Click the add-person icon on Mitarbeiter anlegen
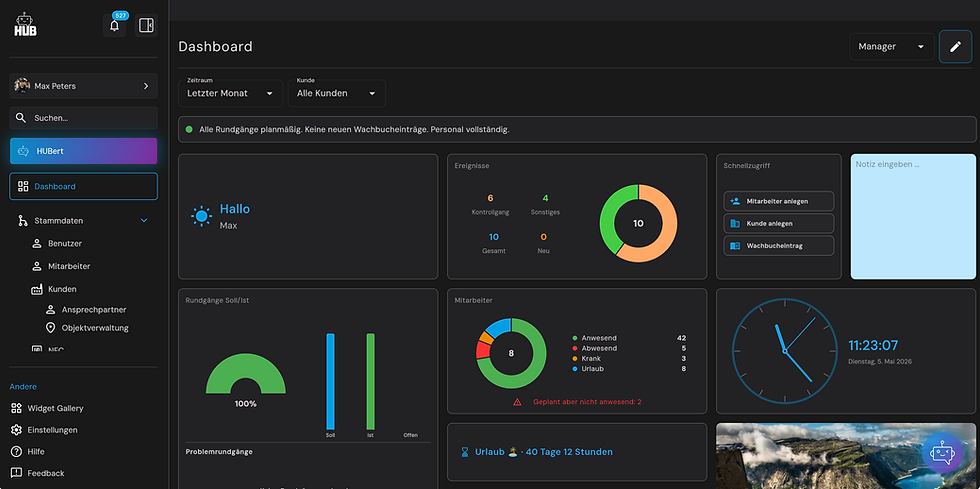The image size is (980, 489). point(735,201)
